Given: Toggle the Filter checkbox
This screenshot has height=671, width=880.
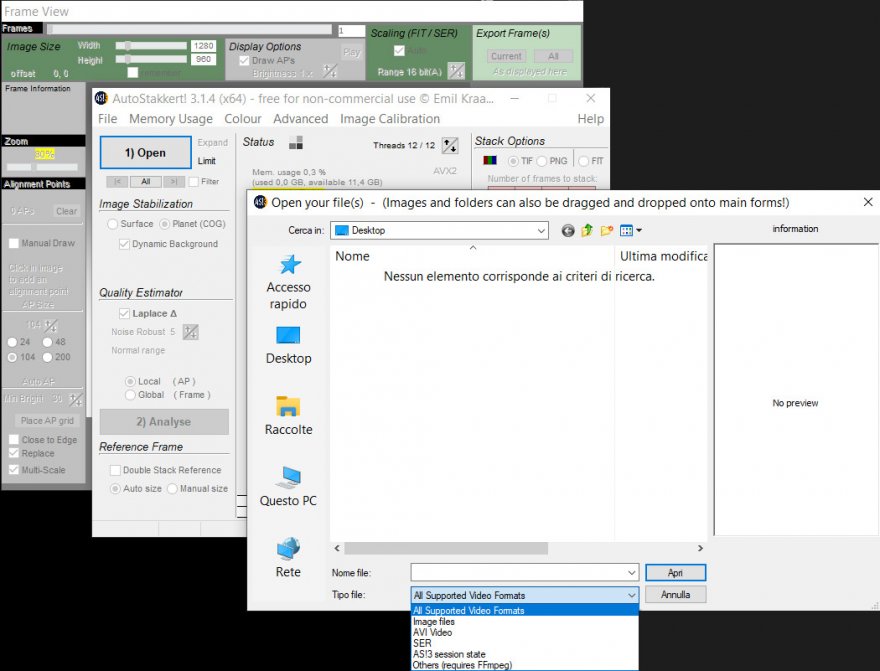Looking at the screenshot, I should pos(194,182).
